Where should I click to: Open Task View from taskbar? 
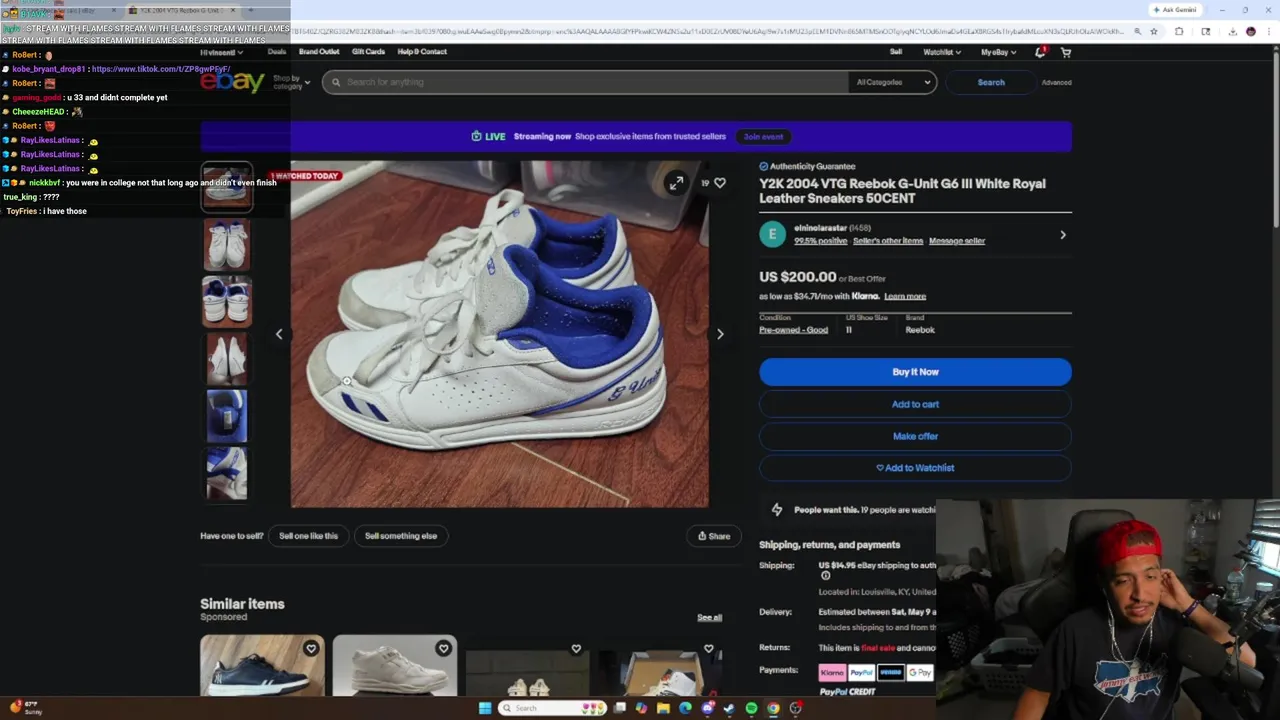tap(620, 708)
